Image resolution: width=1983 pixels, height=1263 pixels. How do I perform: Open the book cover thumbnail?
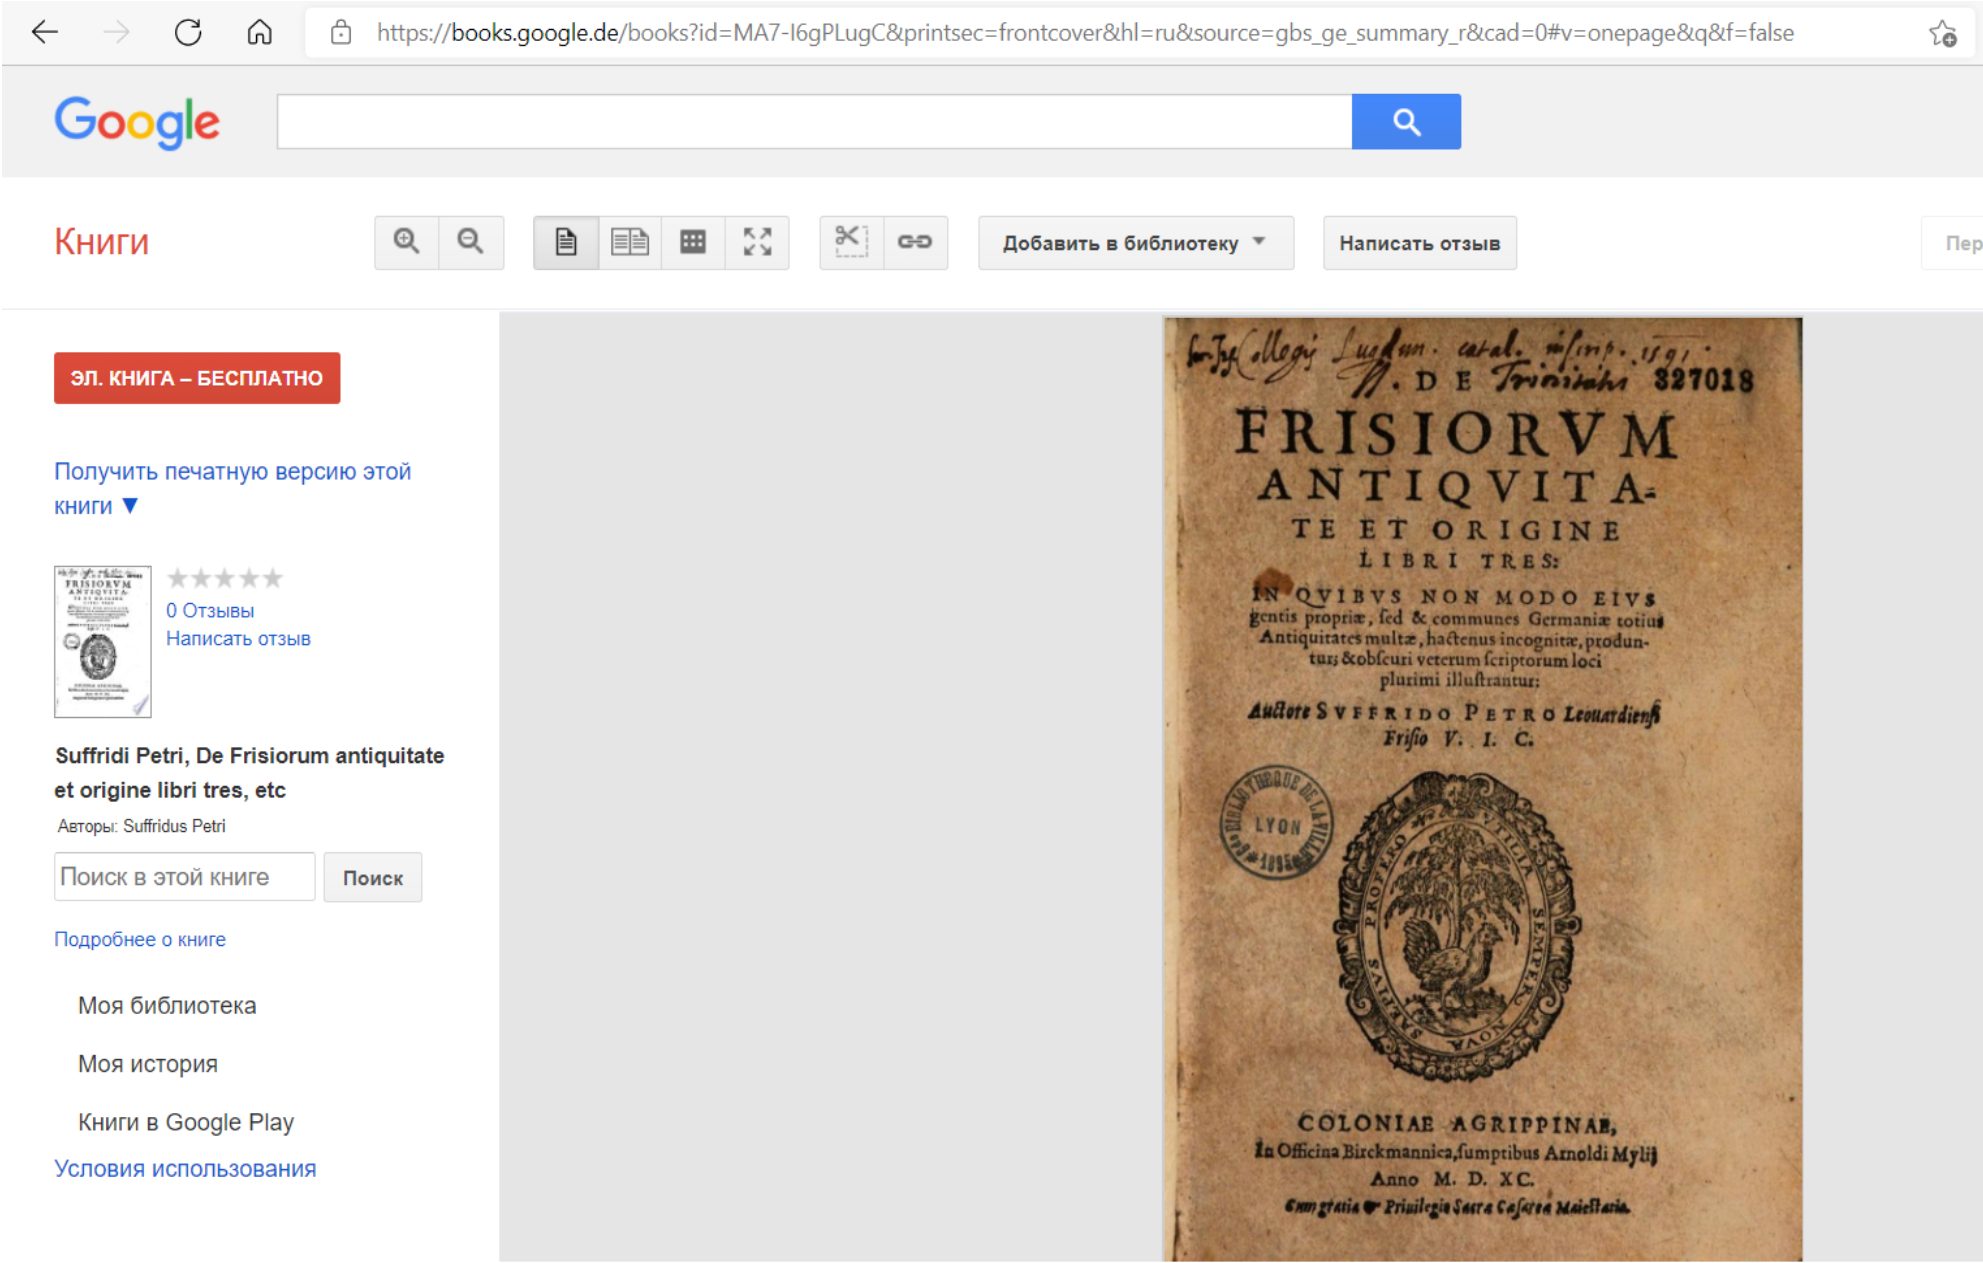(x=102, y=641)
